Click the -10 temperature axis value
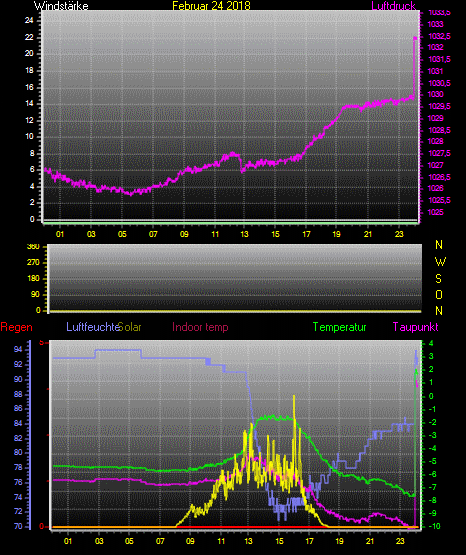The width and height of the screenshot is (466, 555). [x=434, y=526]
